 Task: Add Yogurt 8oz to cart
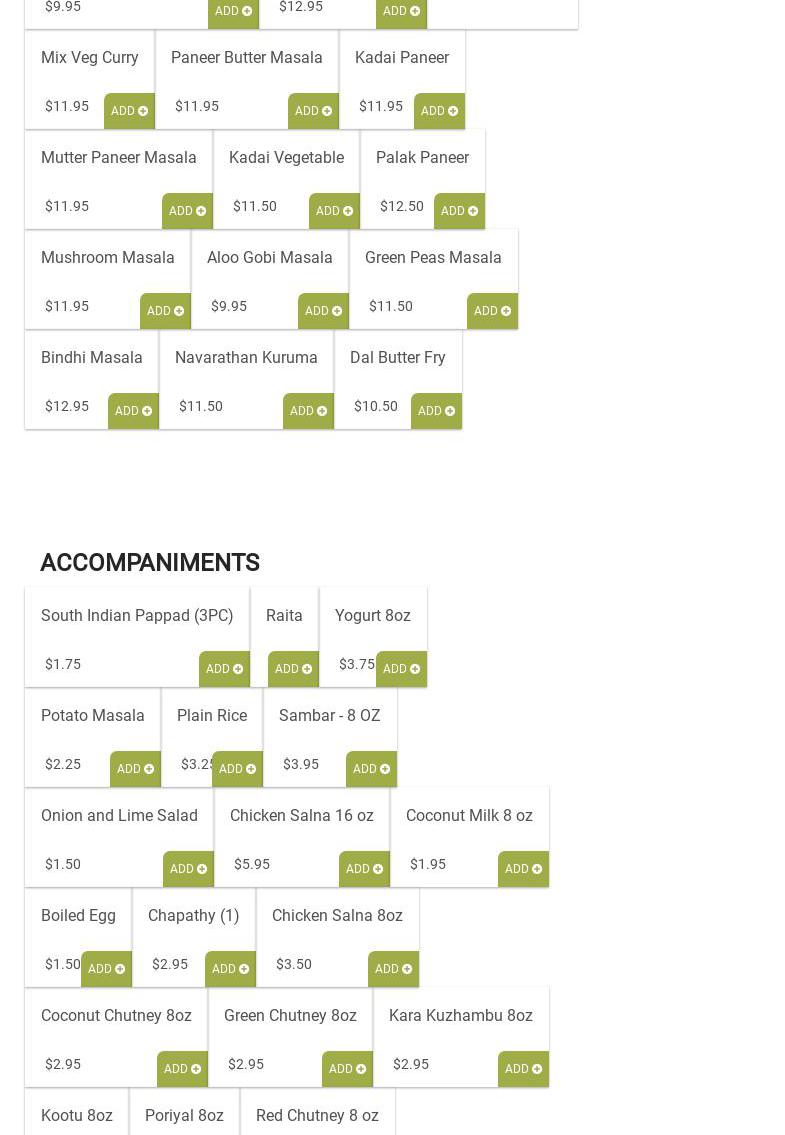pyautogui.click(x=401, y=669)
